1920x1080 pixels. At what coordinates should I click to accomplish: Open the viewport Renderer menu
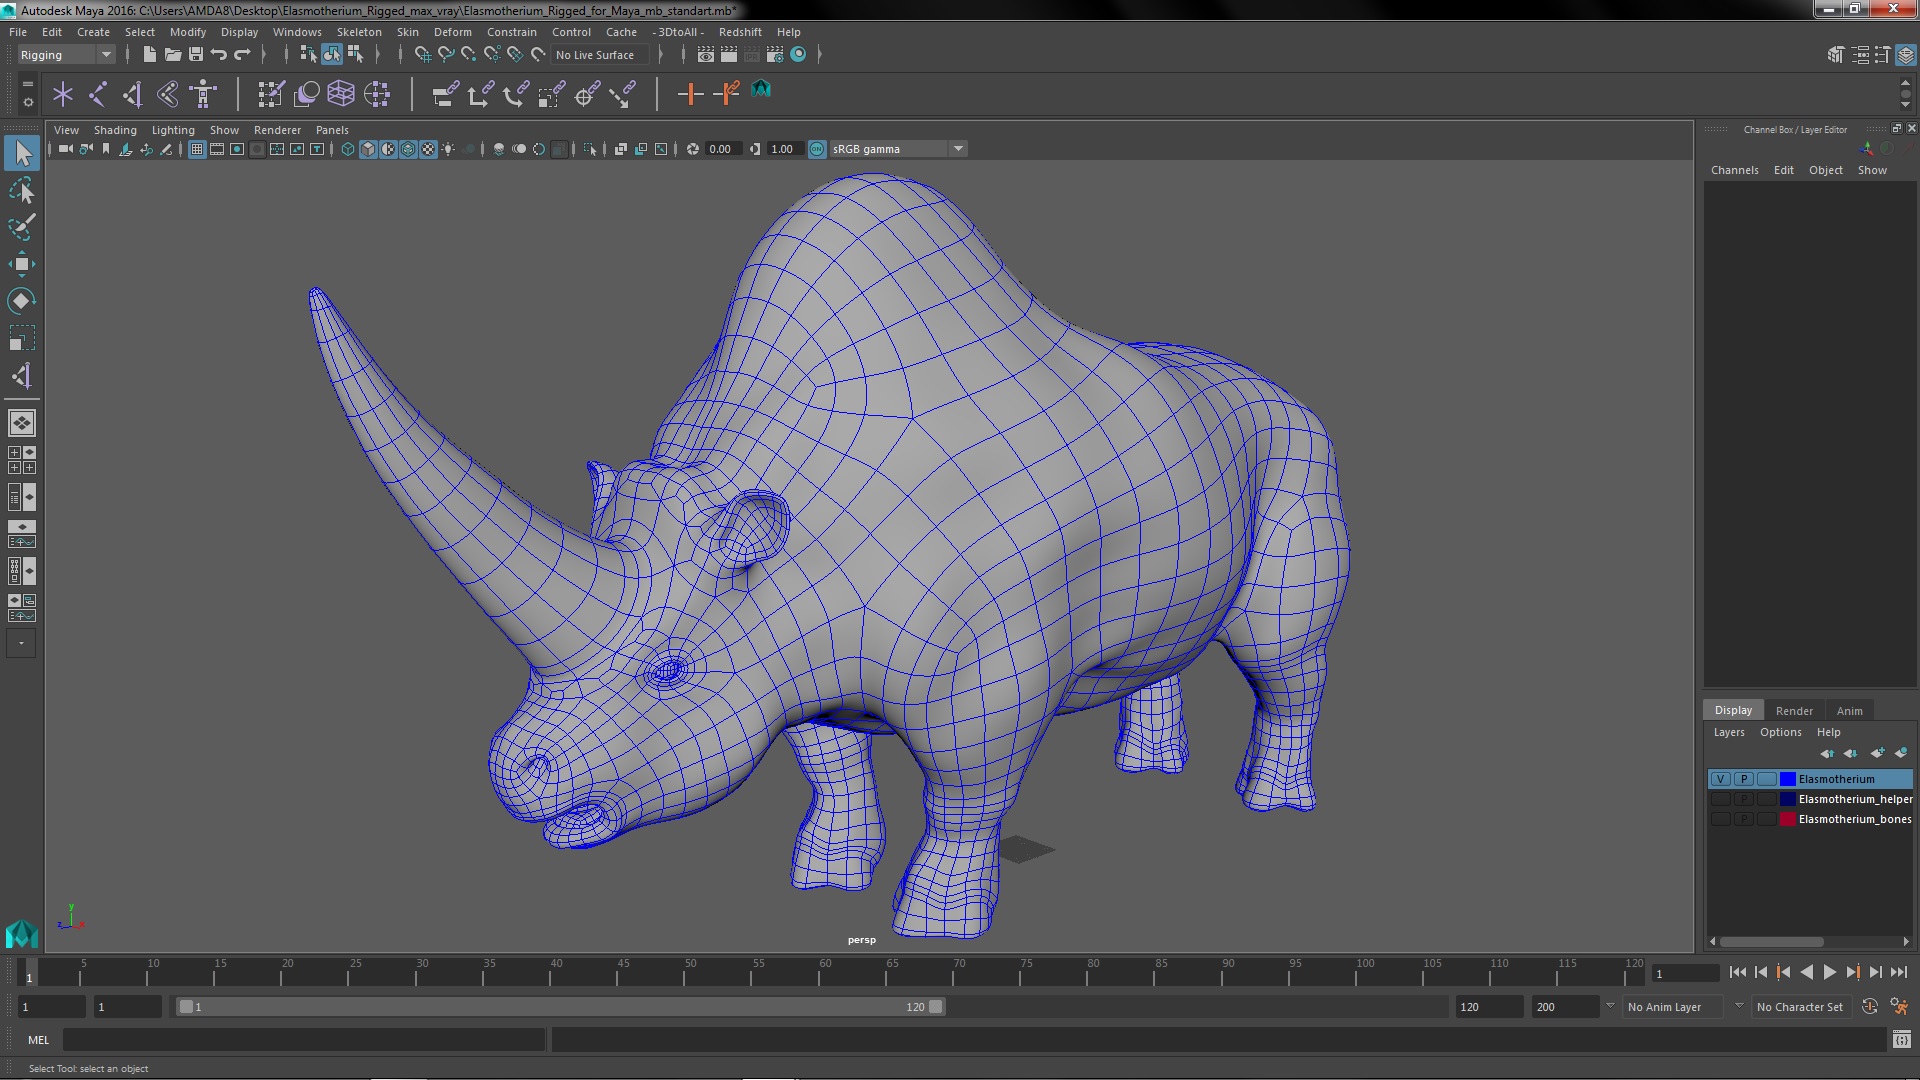277,130
